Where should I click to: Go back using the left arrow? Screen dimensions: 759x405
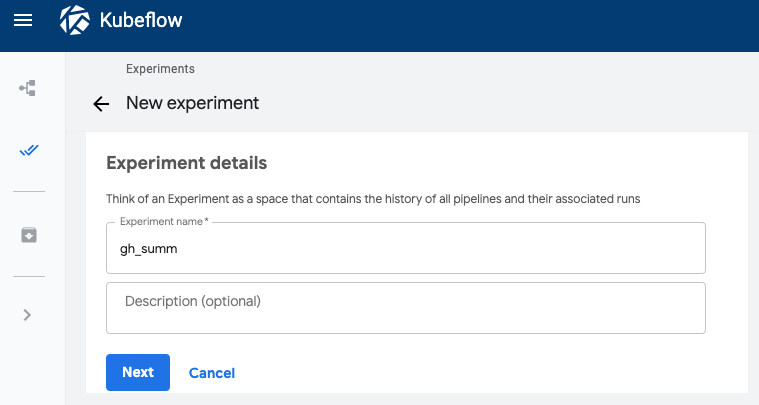(x=100, y=104)
